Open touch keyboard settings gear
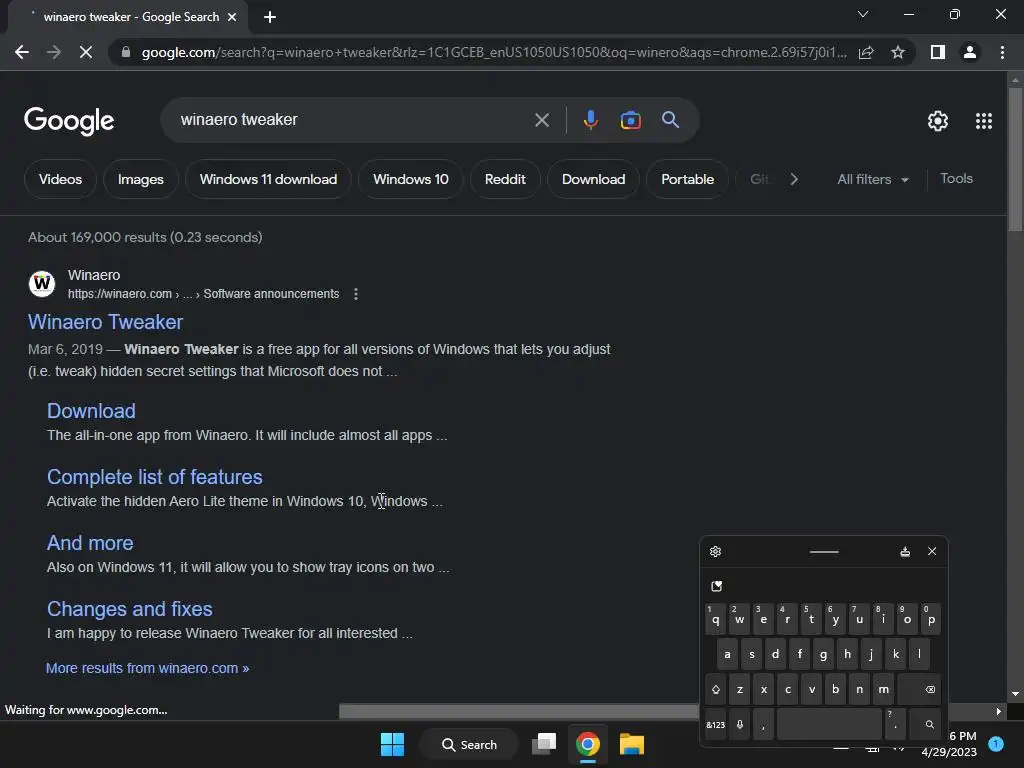The width and height of the screenshot is (1024, 768). click(x=716, y=552)
